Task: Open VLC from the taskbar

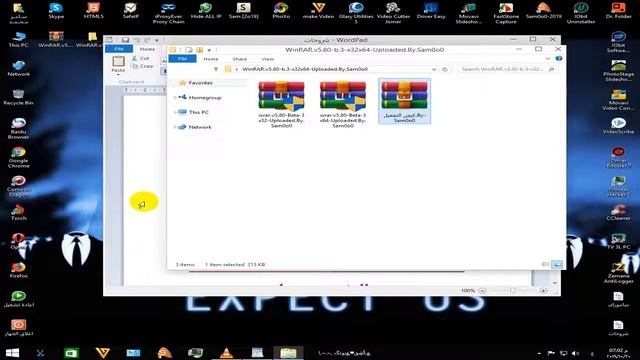Action: (226, 353)
